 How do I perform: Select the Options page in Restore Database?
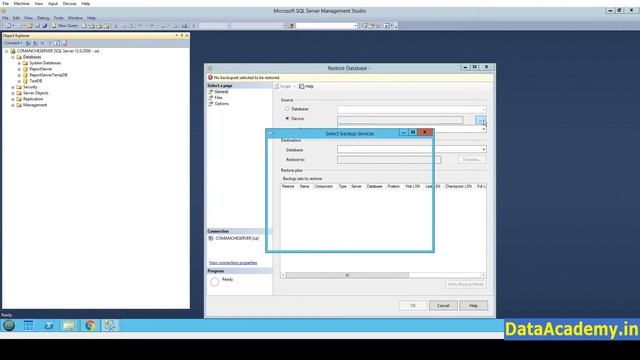coord(221,104)
